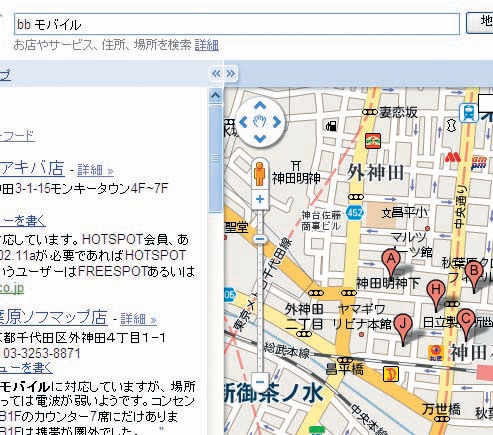Collapse the side panel with left double arrow
493x435 pixels.
216,73
